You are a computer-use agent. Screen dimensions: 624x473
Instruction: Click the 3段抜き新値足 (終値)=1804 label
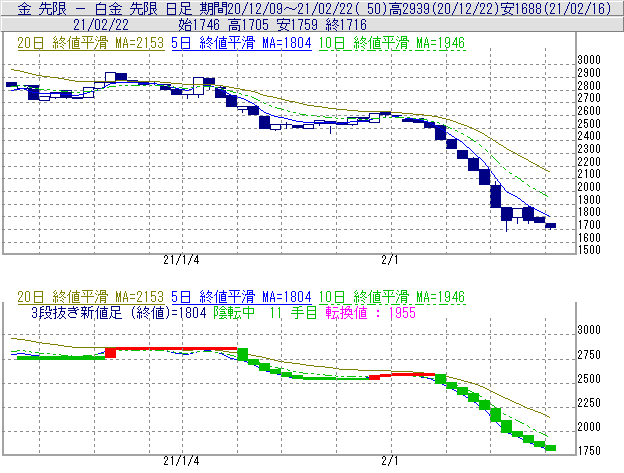point(119,313)
